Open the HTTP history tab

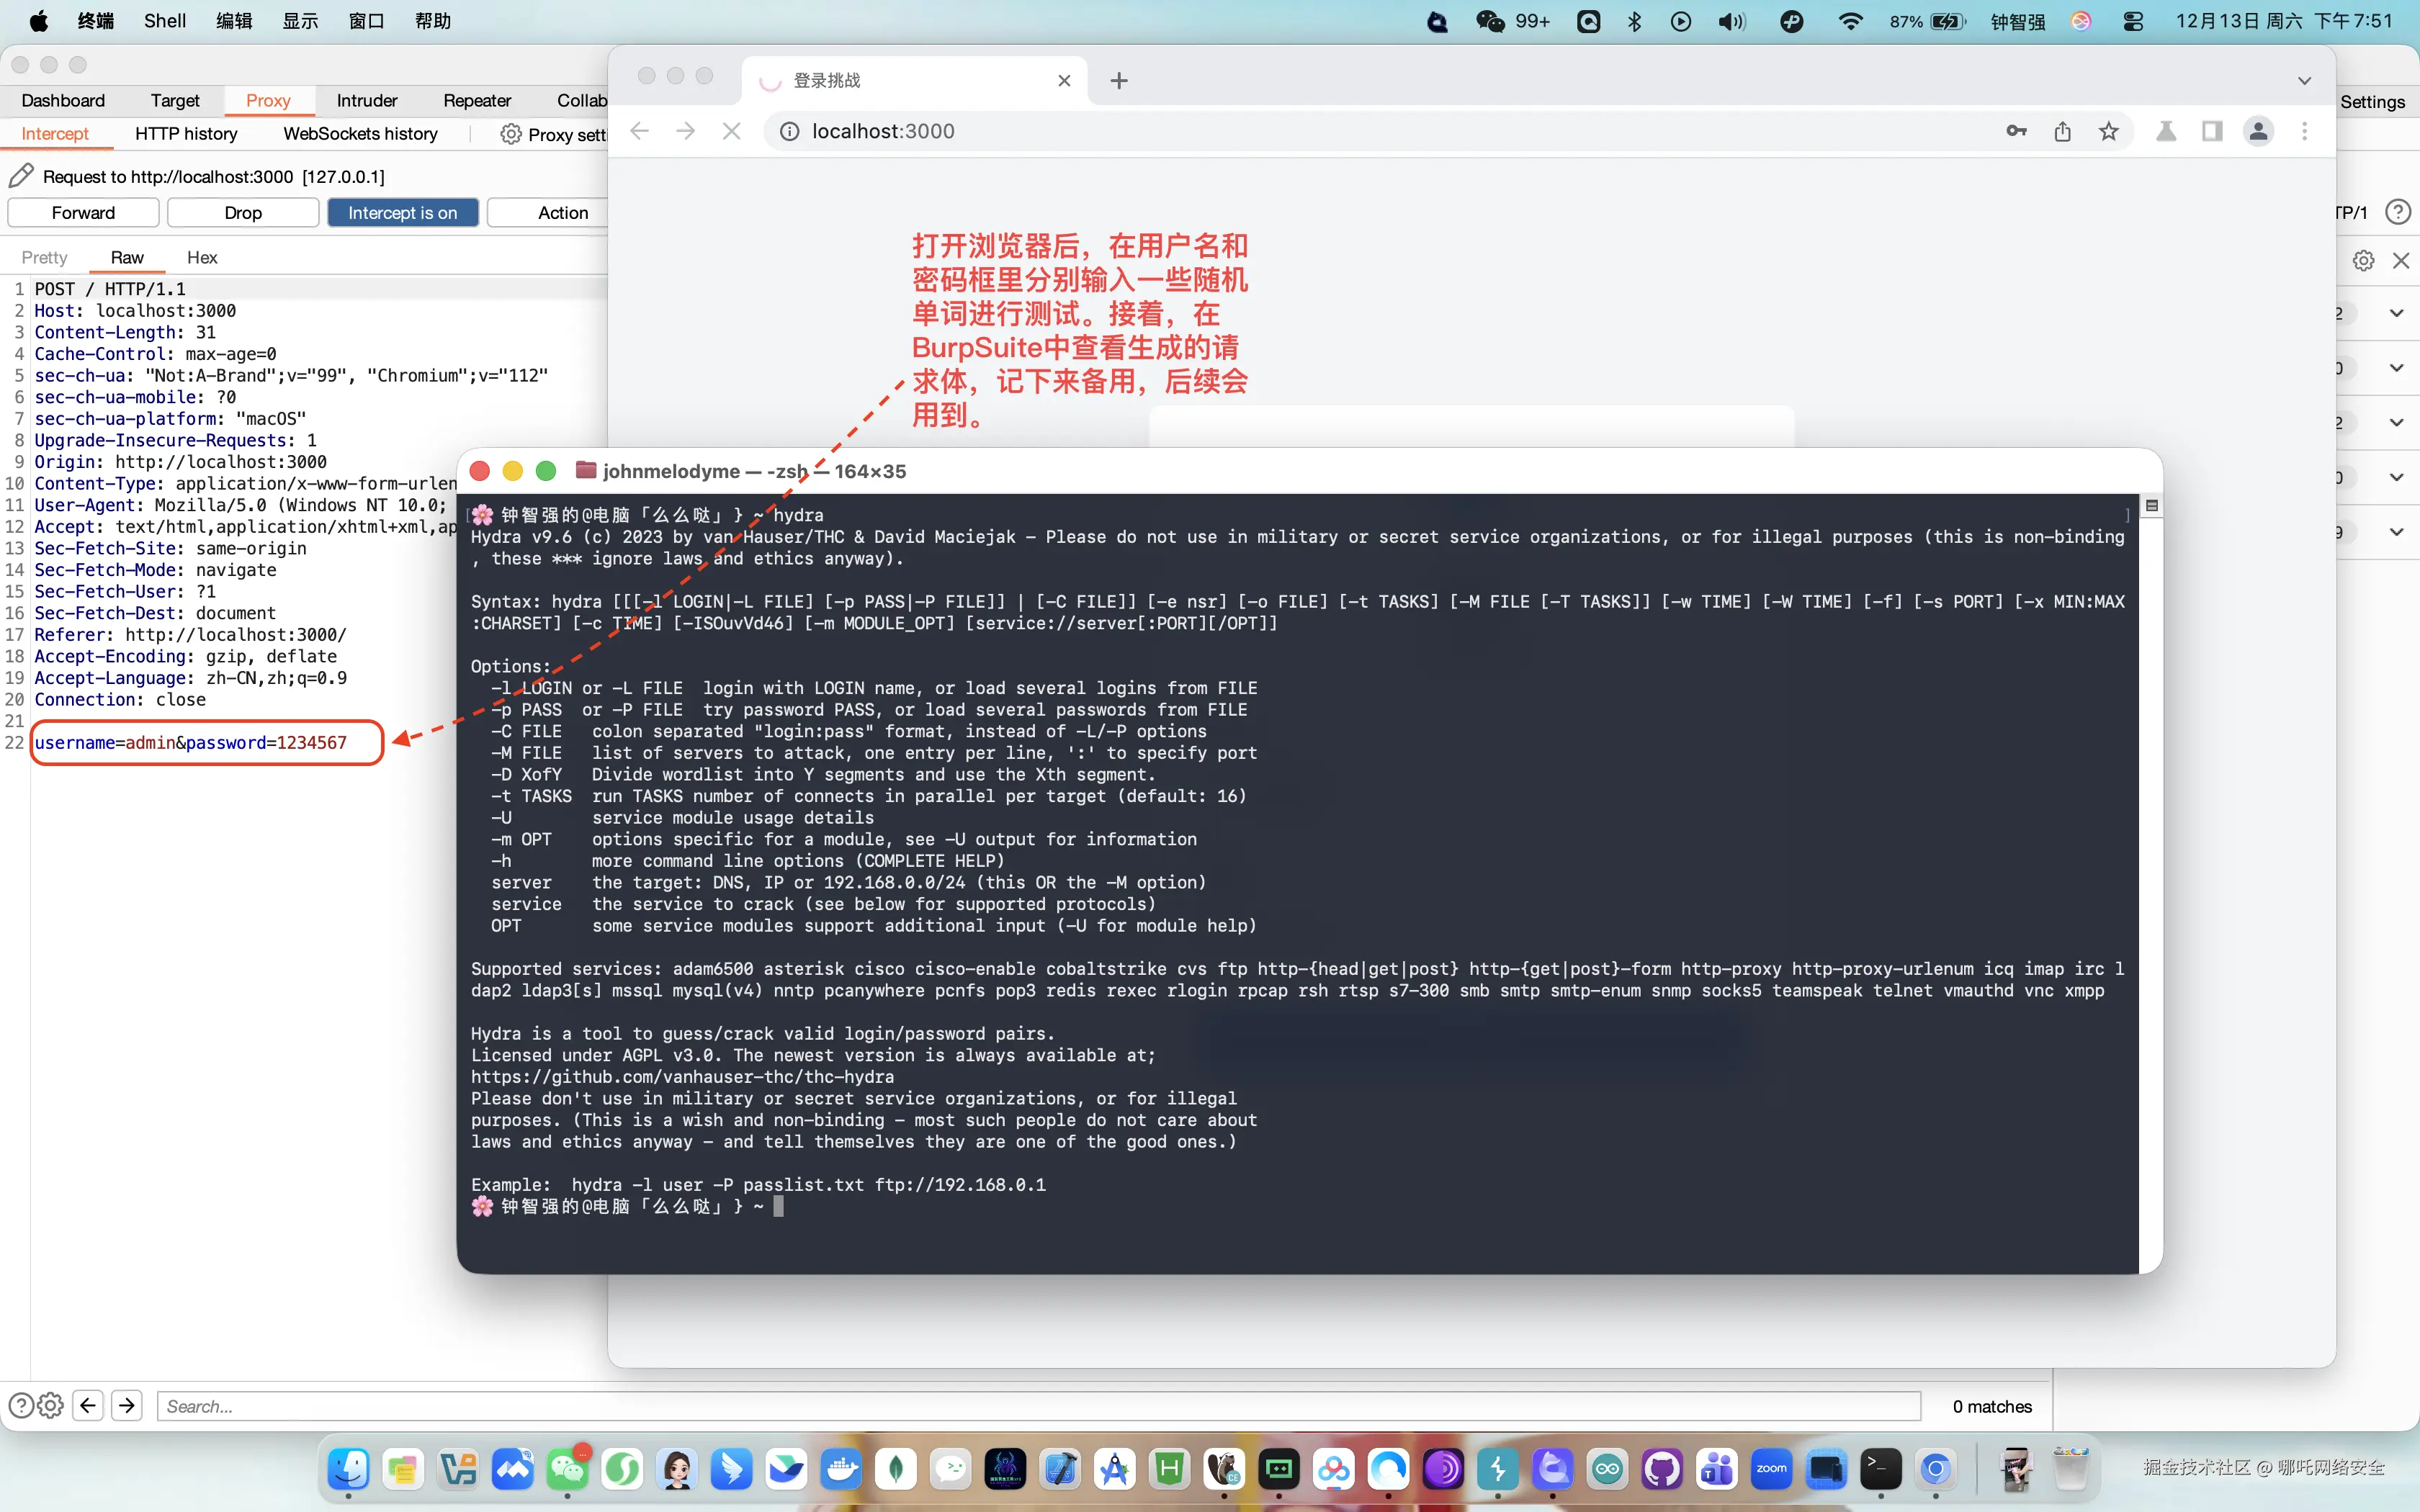coord(186,133)
